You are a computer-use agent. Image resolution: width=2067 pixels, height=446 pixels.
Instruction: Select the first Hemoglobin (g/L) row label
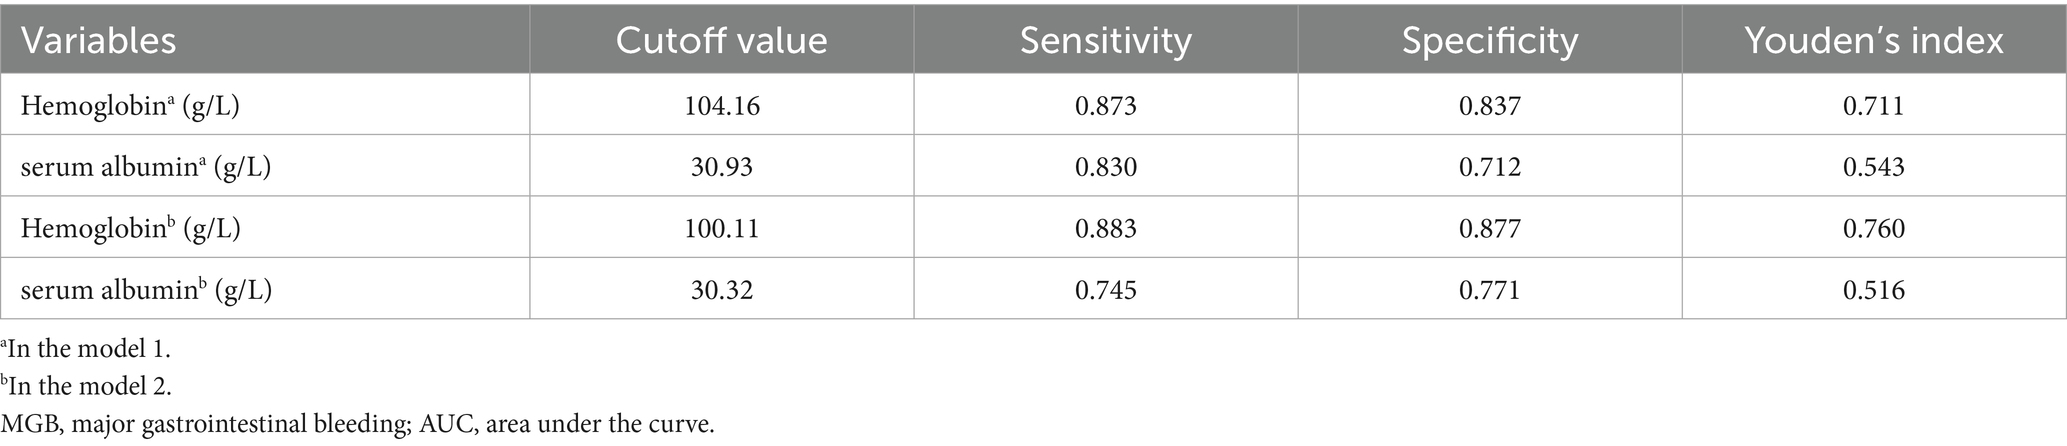point(130,105)
